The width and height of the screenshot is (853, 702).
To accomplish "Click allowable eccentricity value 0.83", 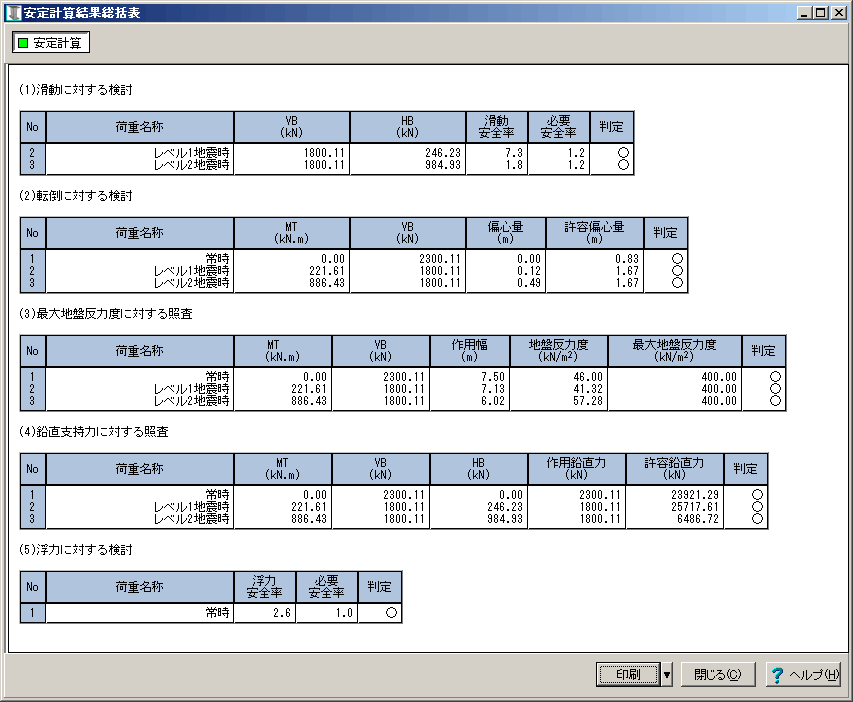I will pos(627,259).
